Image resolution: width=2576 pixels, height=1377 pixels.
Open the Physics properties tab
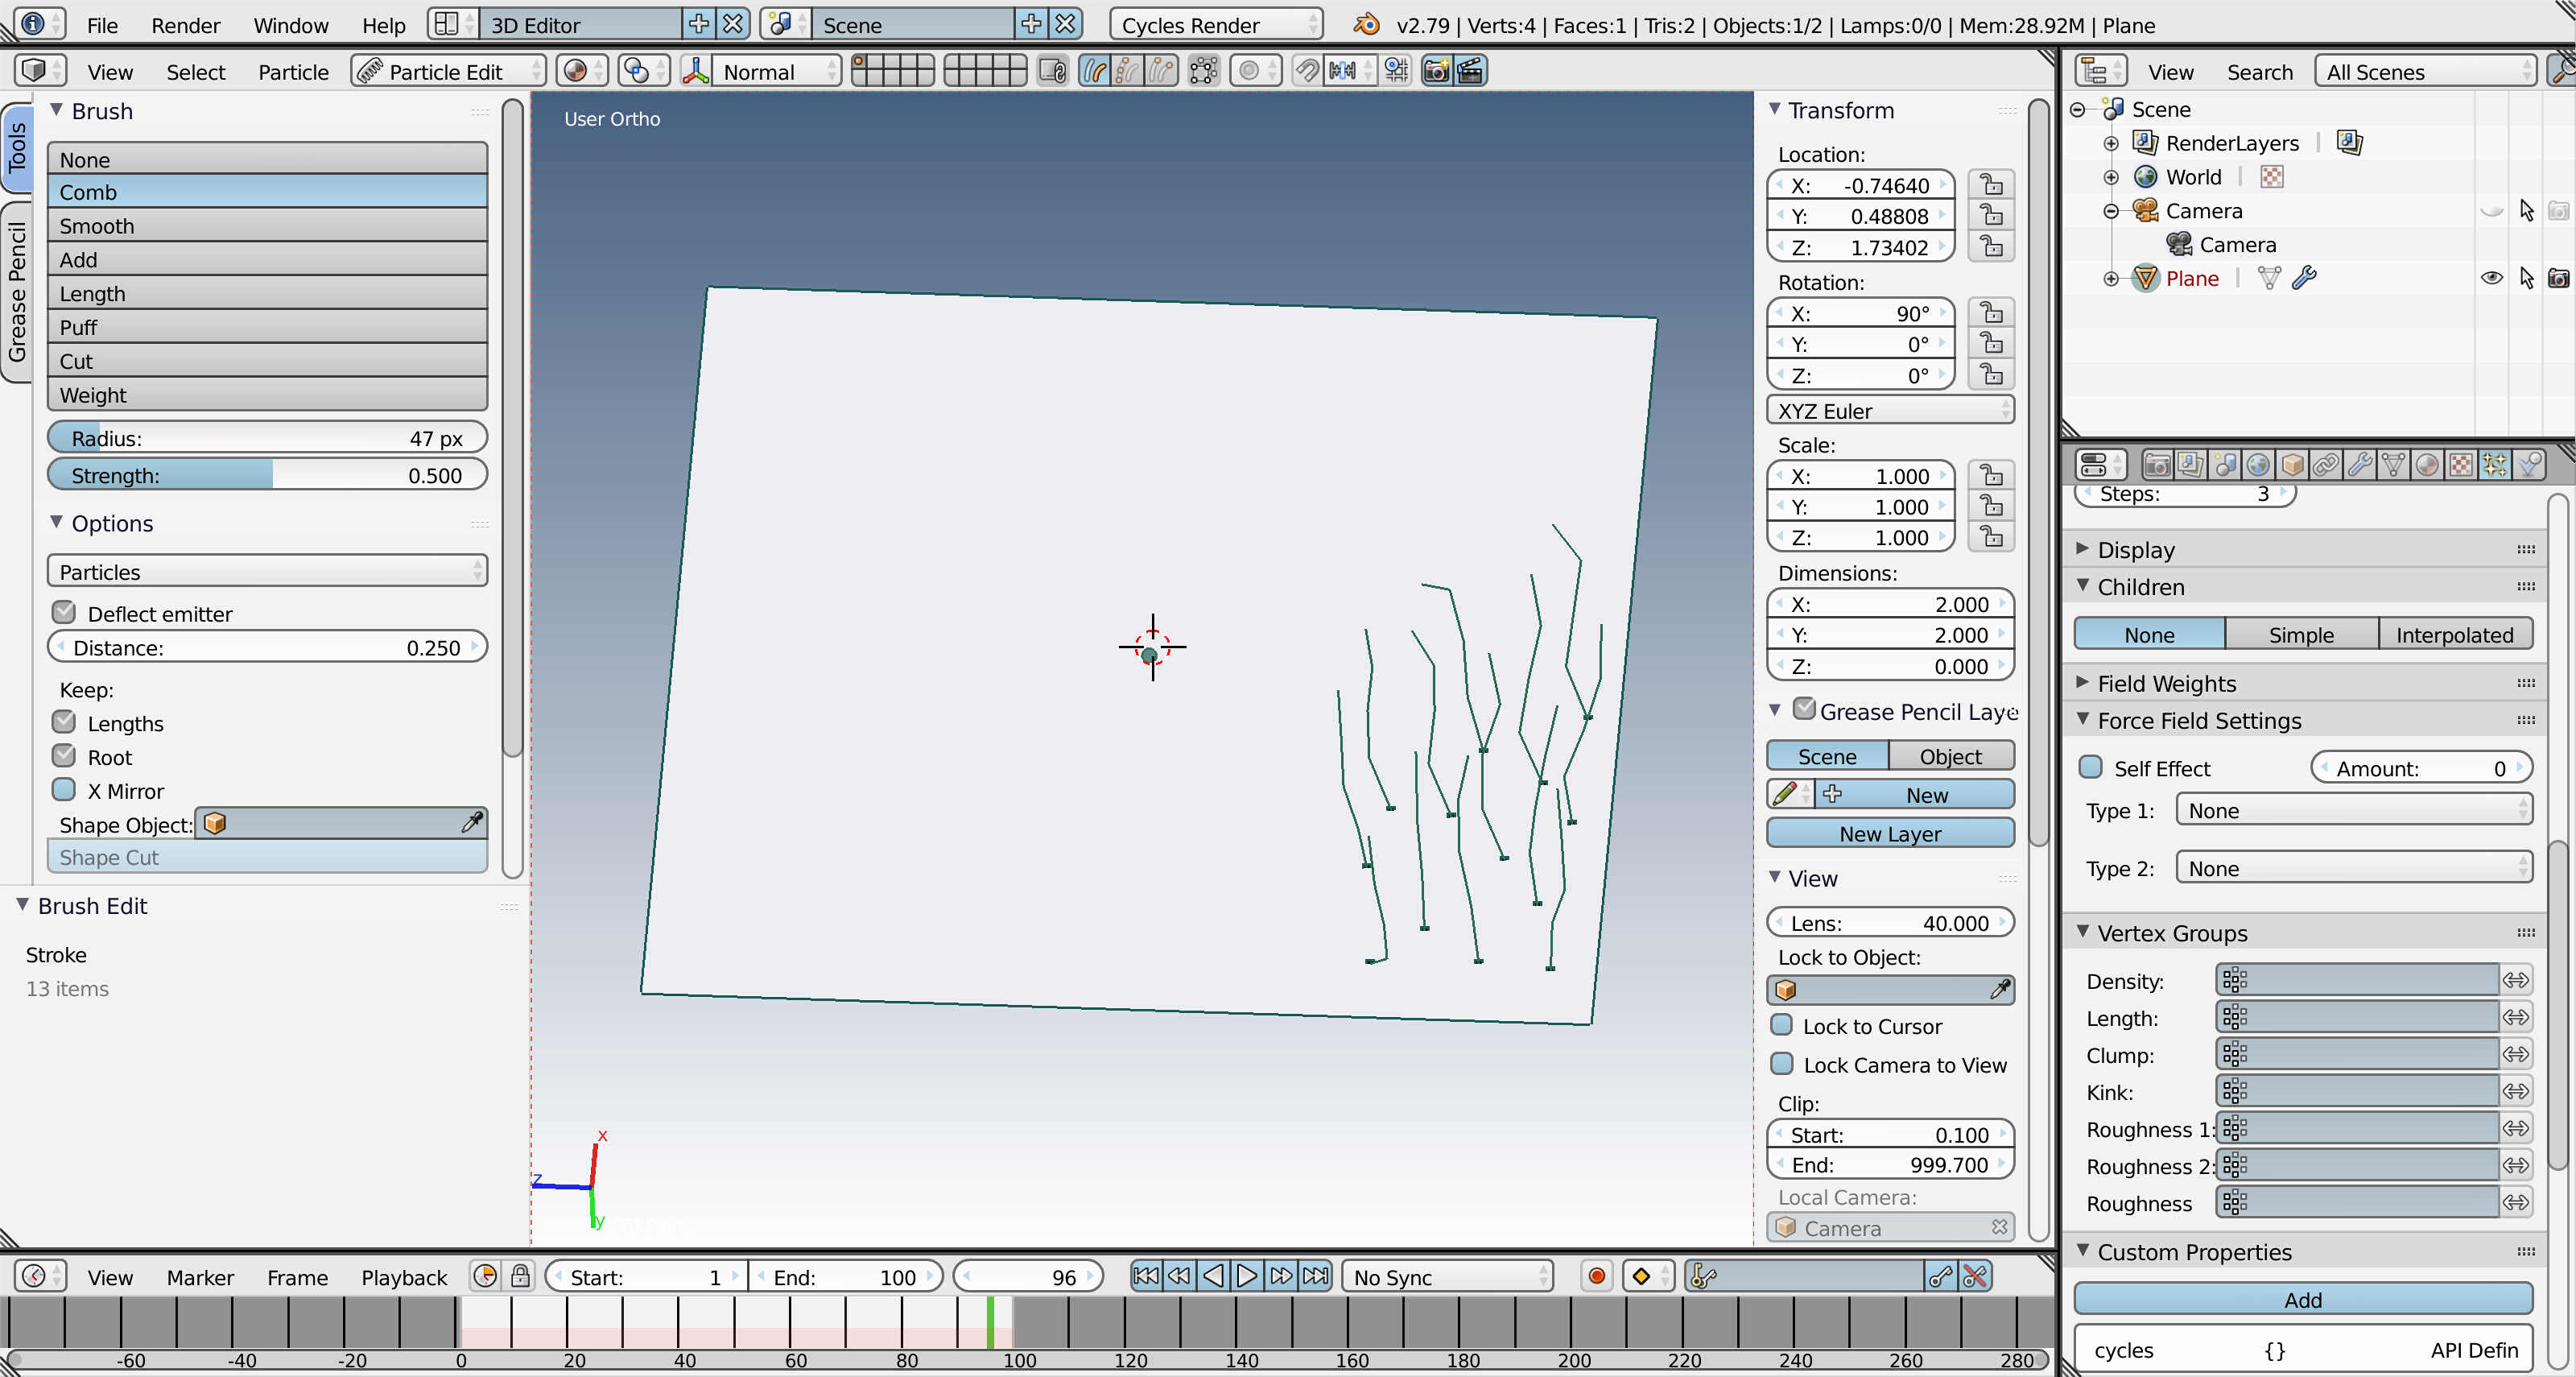[x=2530, y=464]
